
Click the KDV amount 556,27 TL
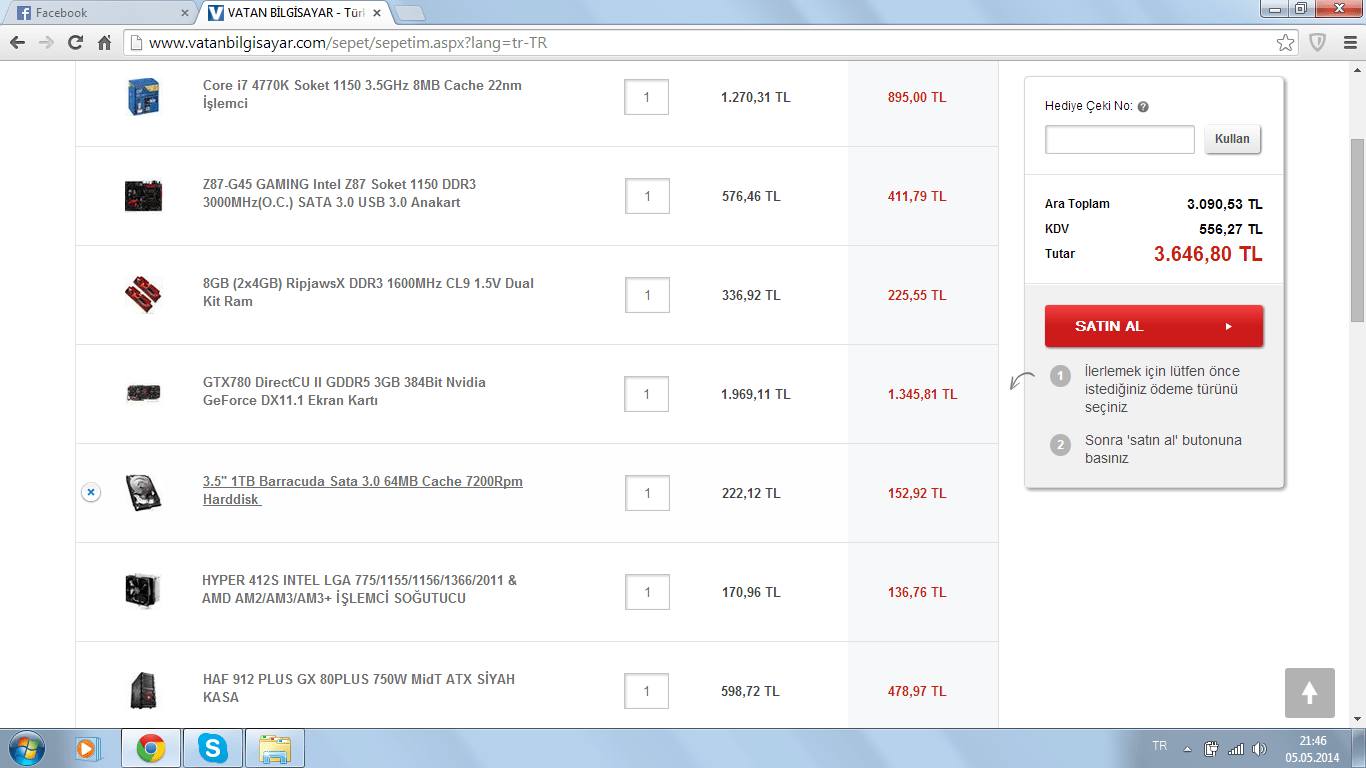(1231, 229)
